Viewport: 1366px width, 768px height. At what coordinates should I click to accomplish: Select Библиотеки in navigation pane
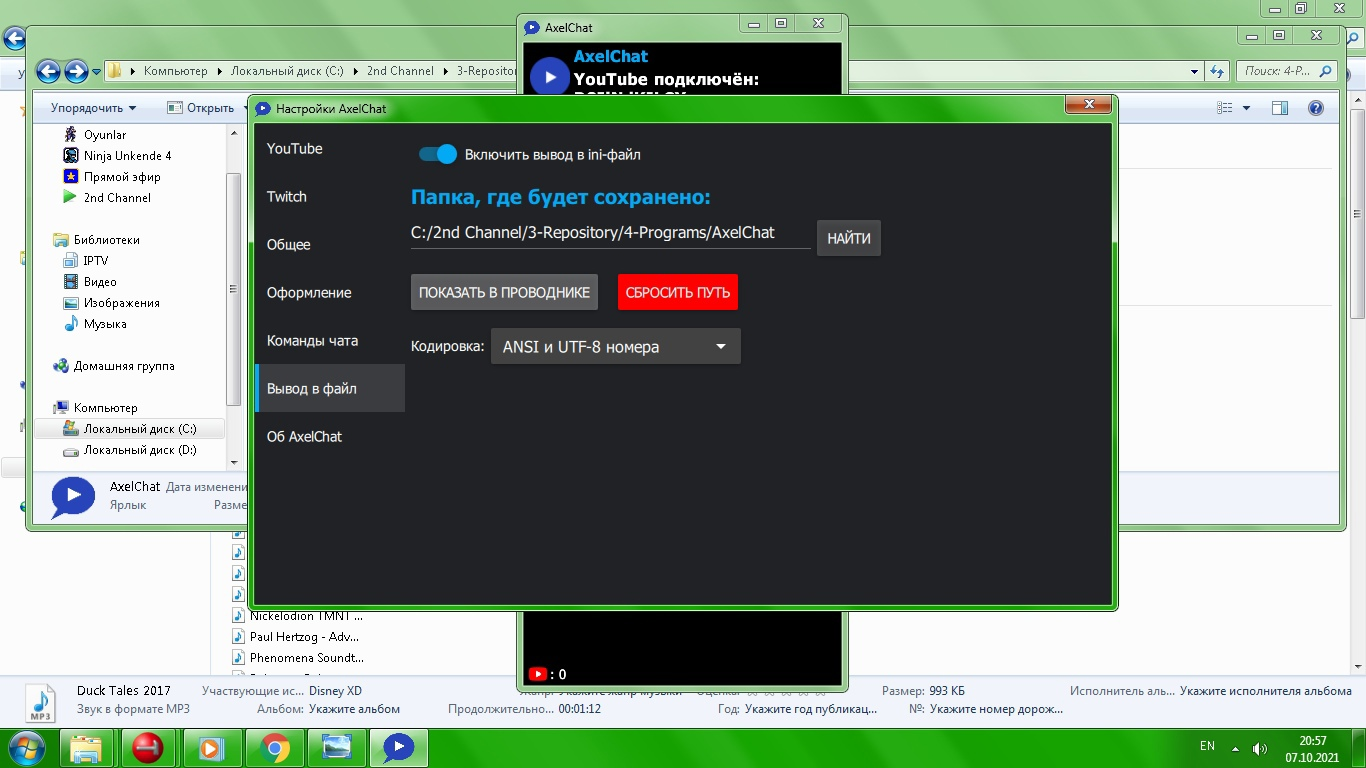coord(97,240)
